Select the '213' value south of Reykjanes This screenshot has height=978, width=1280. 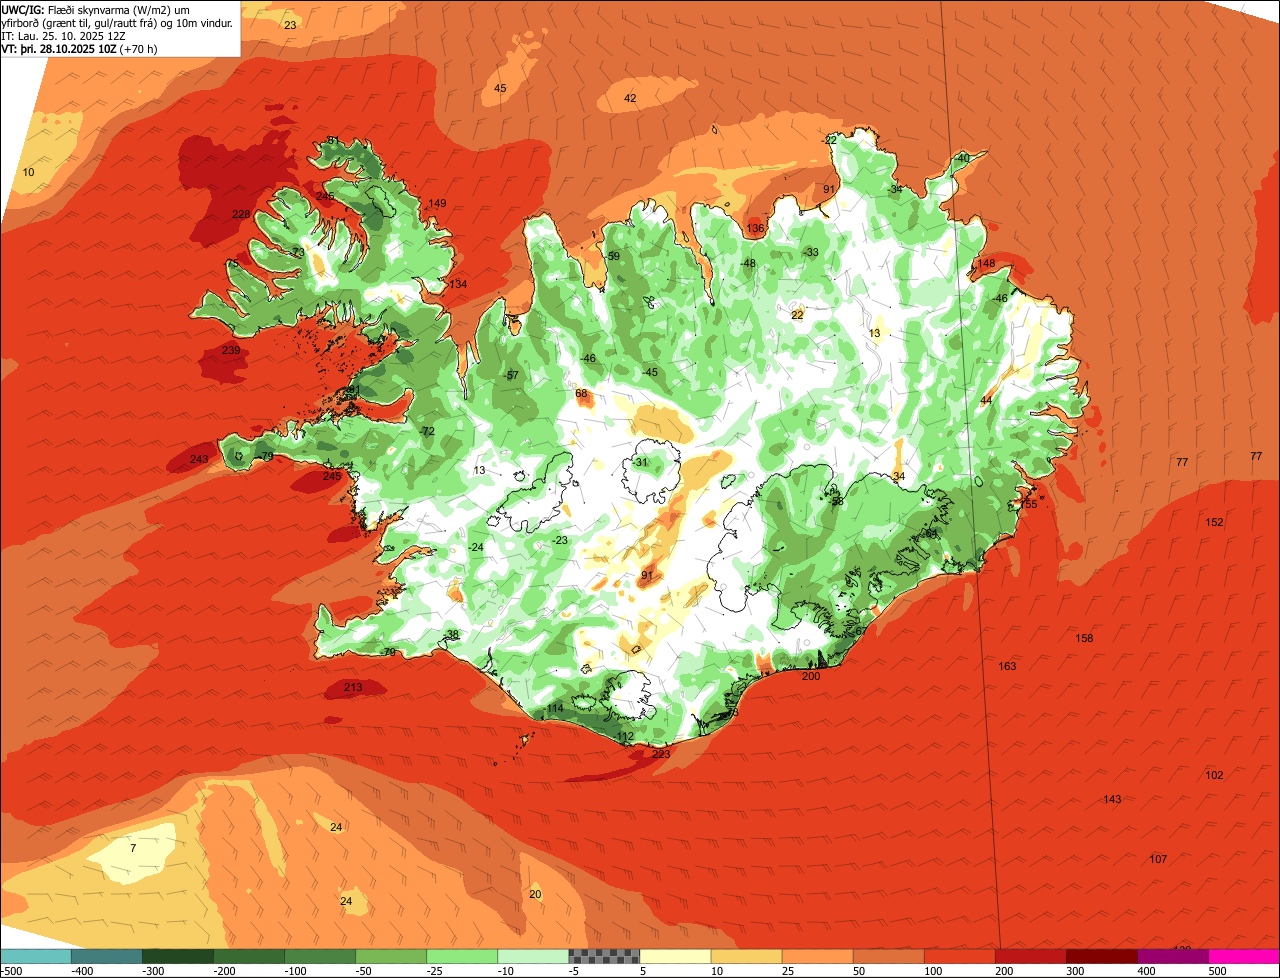pos(353,687)
